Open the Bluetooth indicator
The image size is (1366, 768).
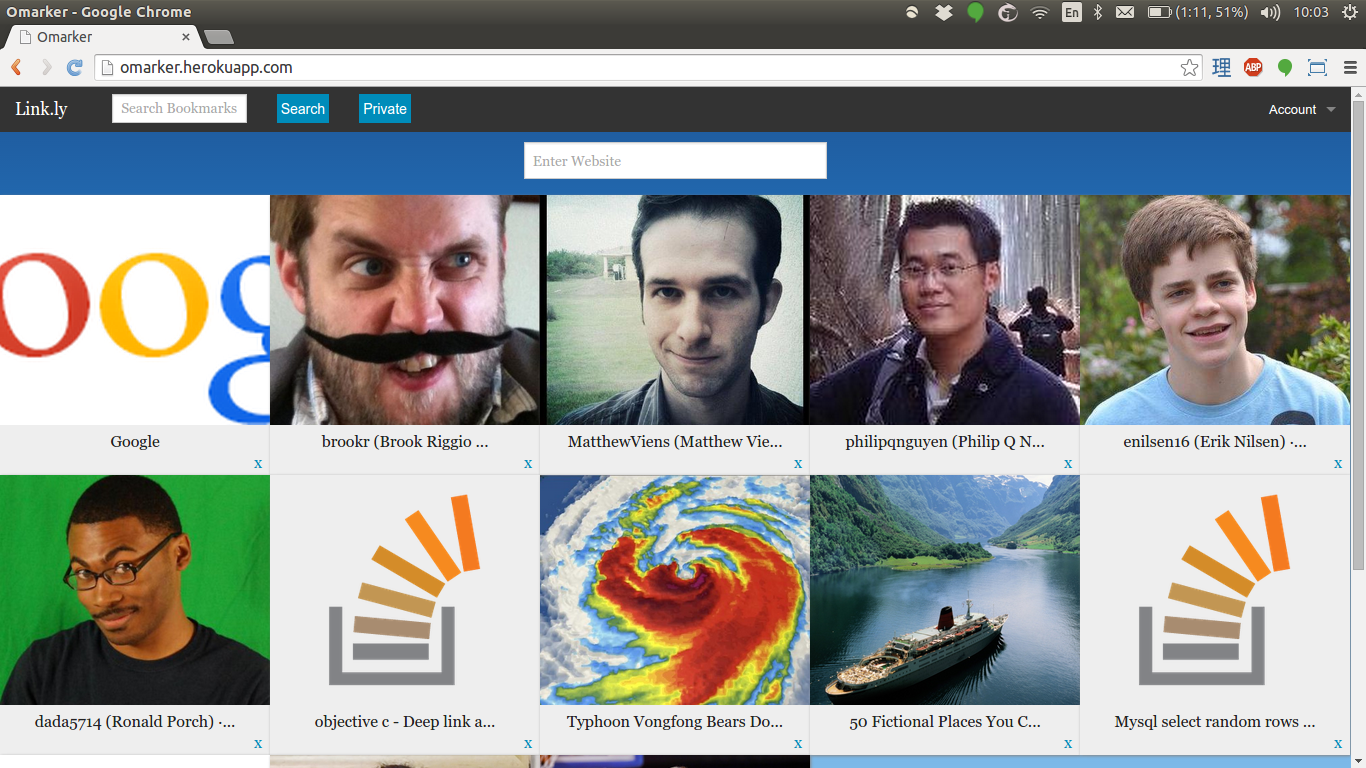tap(1097, 12)
